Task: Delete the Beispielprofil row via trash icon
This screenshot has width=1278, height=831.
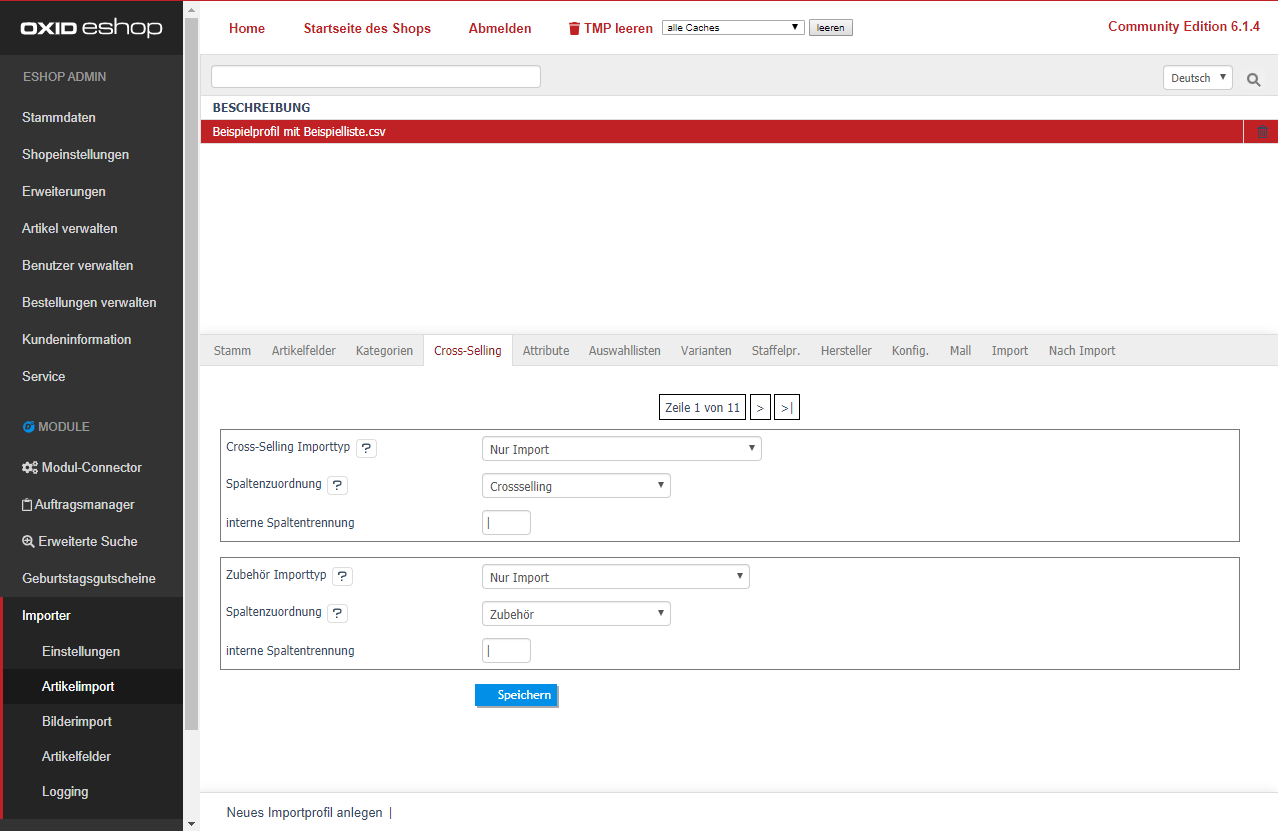Action: click(1261, 132)
